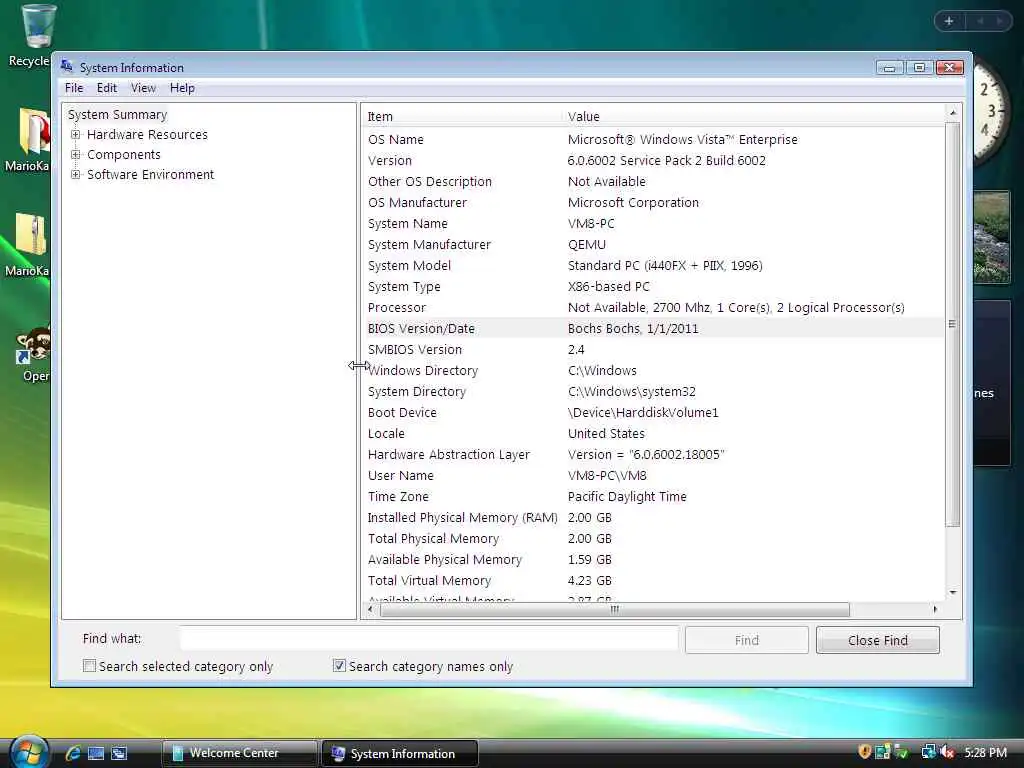1024x768 pixels.
Task: Expand the Hardware Resources node
Action: (76, 135)
